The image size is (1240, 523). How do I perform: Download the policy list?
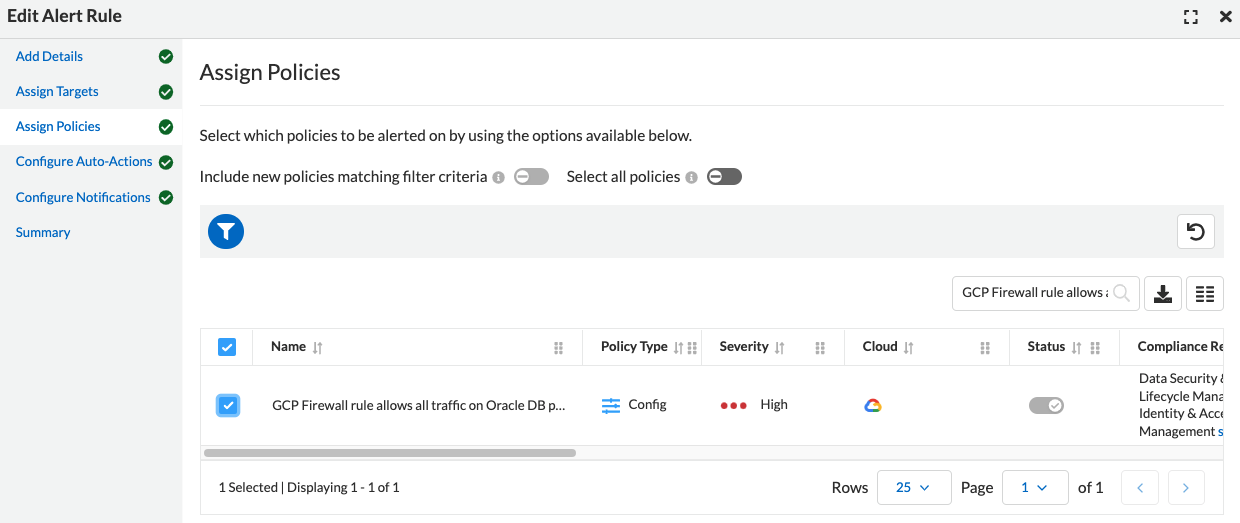[1162, 293]
